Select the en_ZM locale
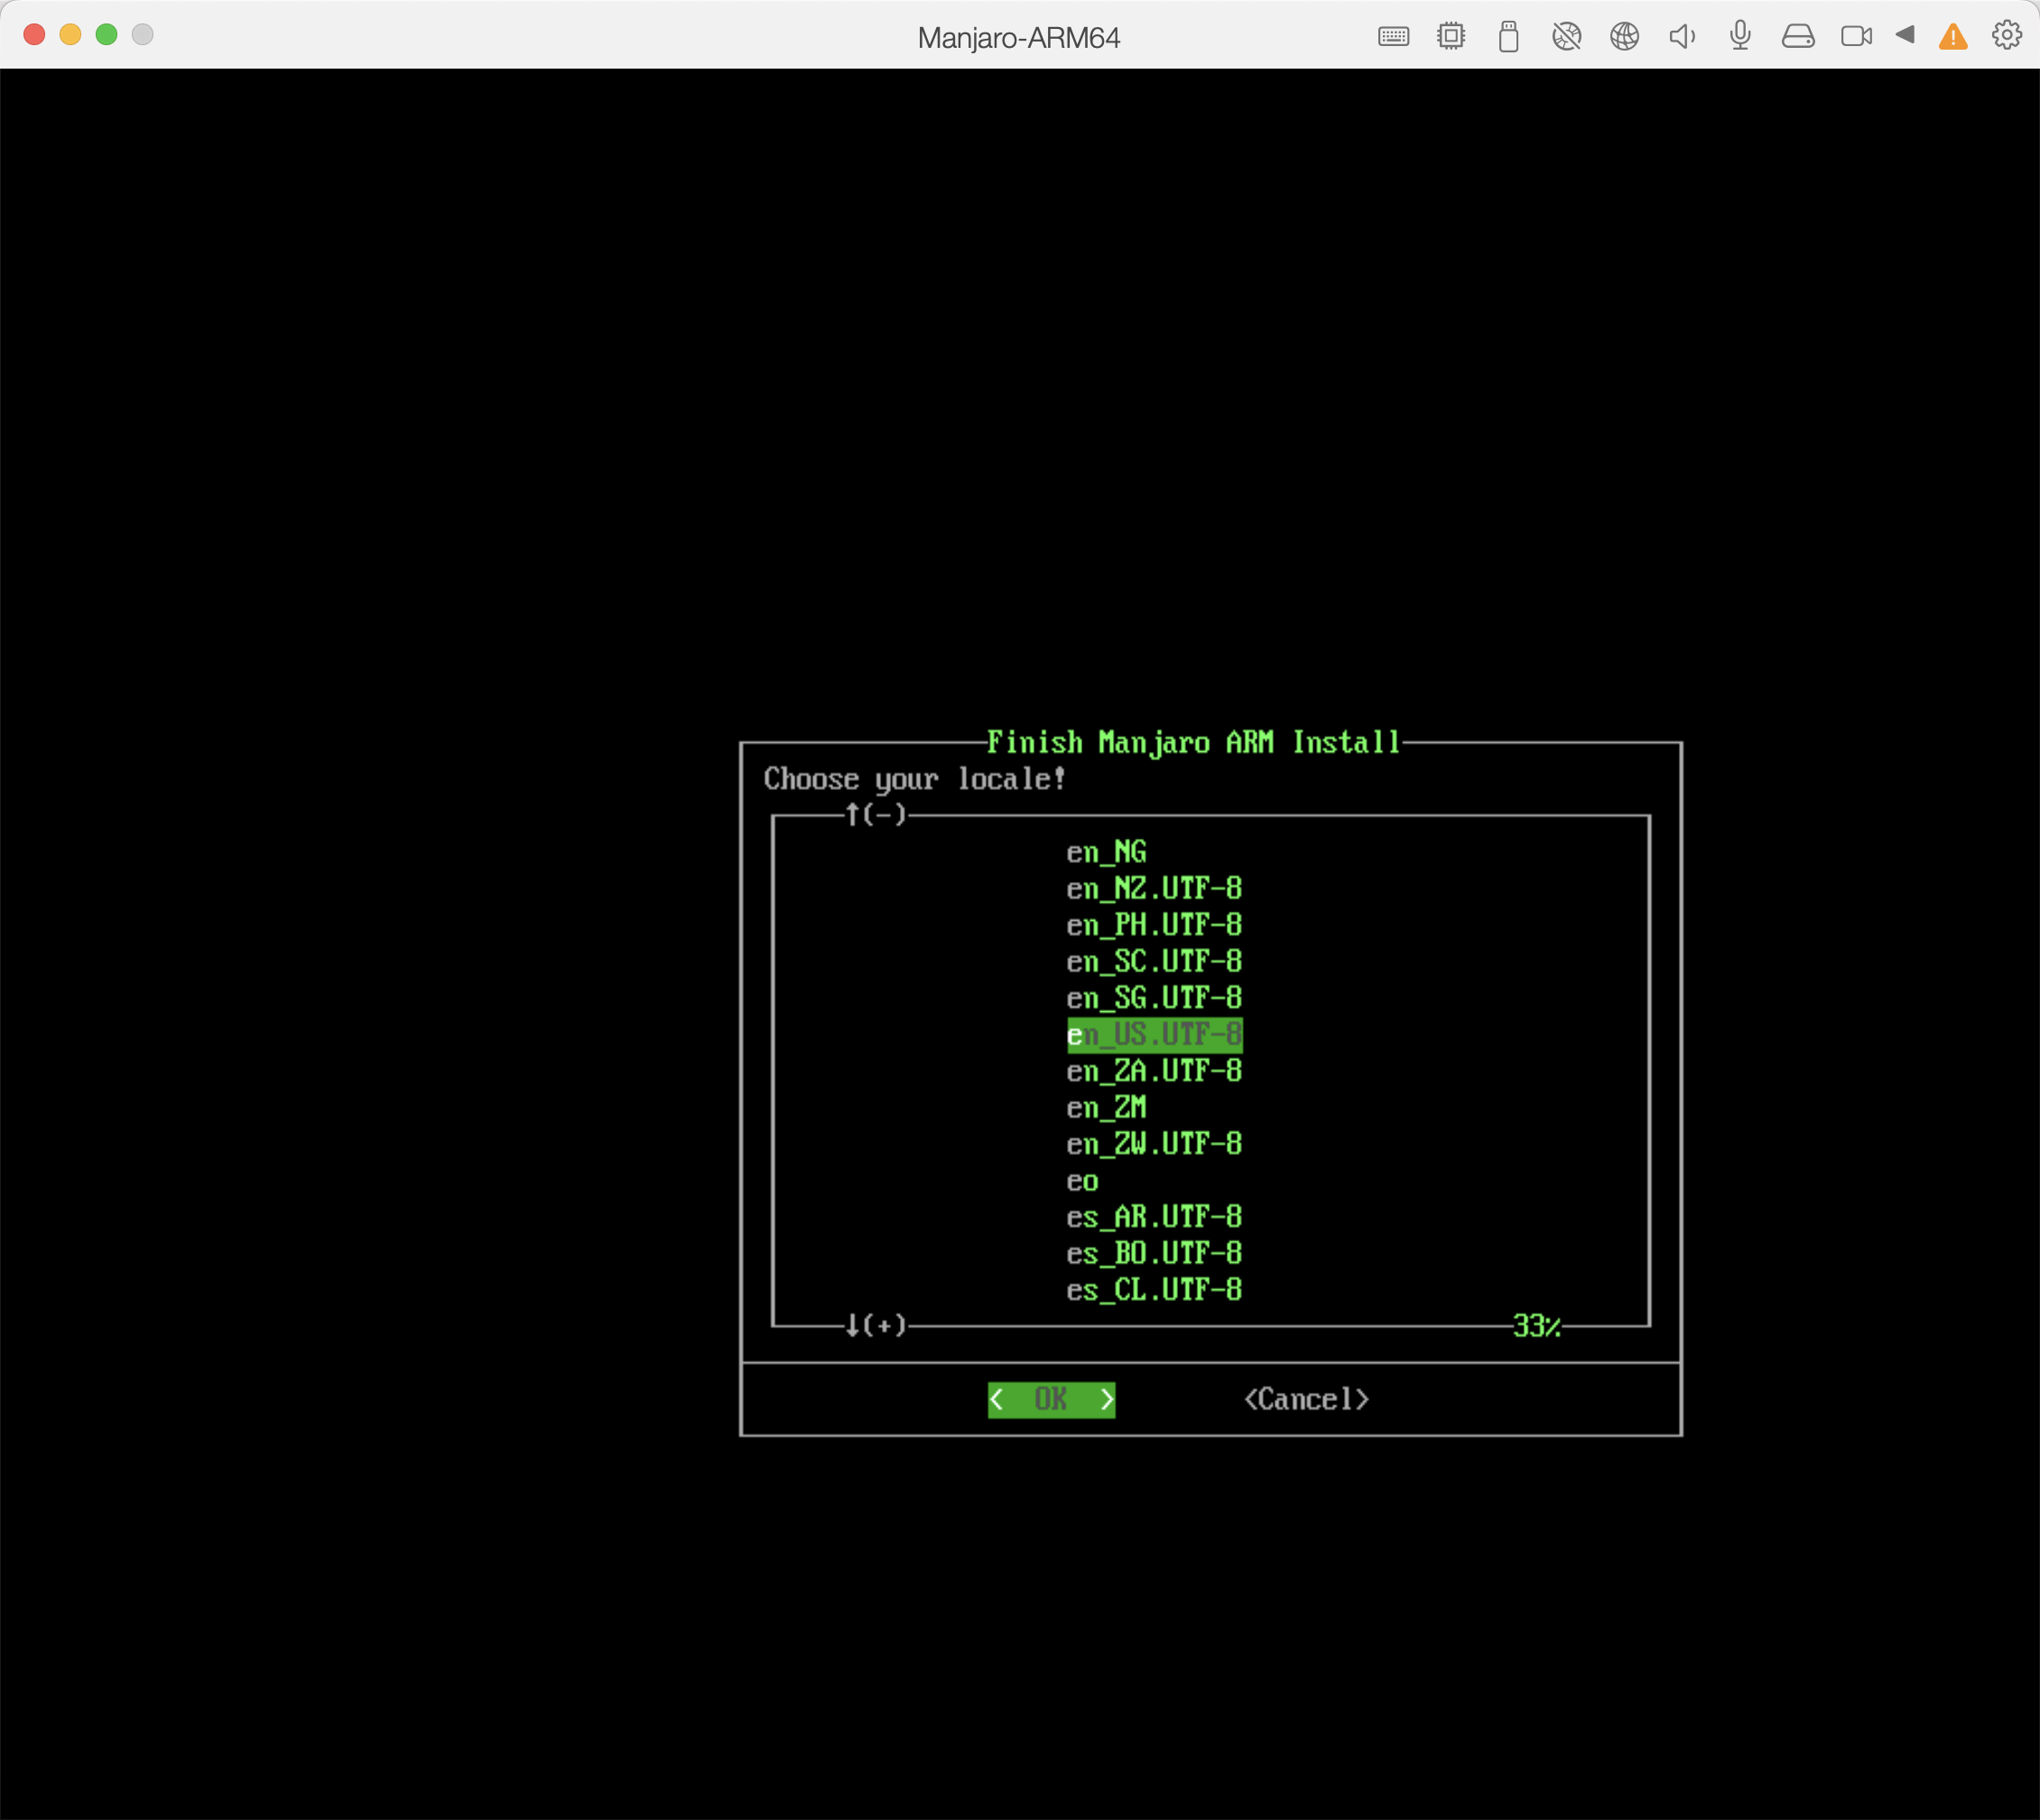 click(1106, 1107)
